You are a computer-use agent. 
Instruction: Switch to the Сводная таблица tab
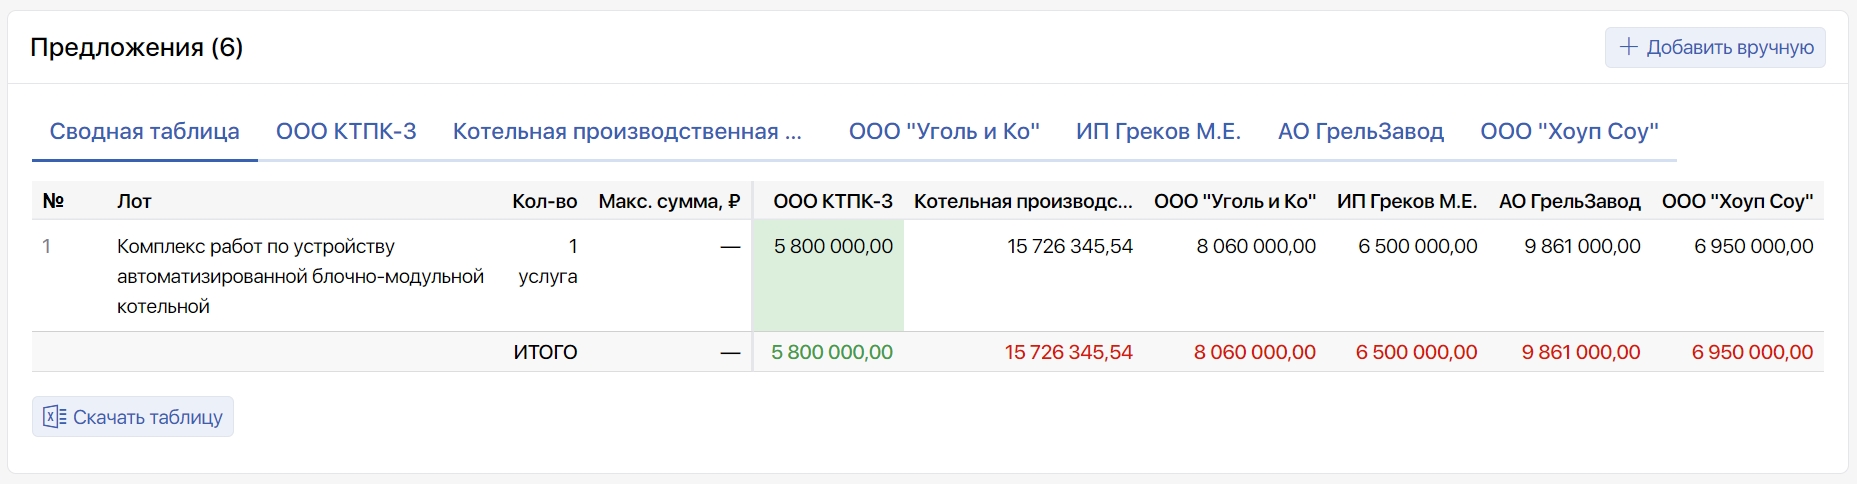point(145,132)
